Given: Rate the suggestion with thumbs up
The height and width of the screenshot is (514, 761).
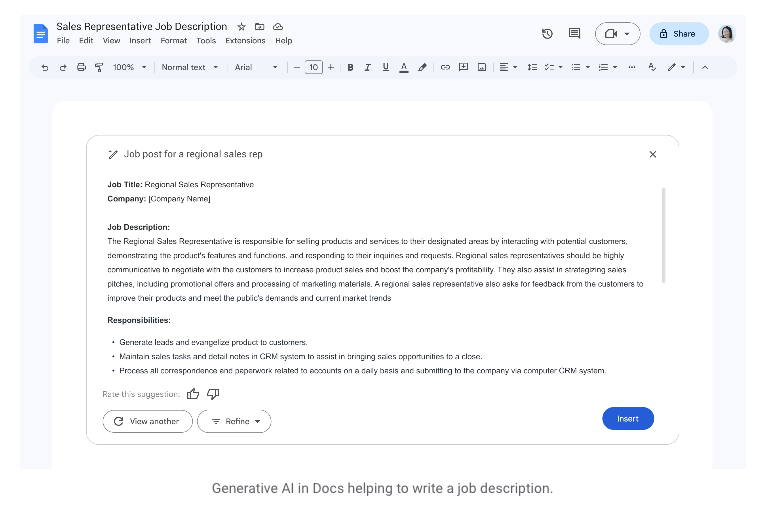Looking at the screenshot, I should point(193,394).
